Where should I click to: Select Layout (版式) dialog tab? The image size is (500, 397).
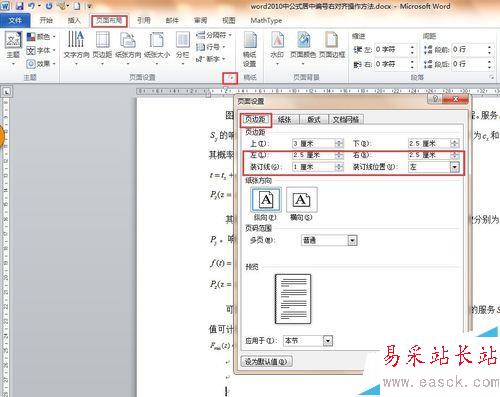tap(314, 119)
